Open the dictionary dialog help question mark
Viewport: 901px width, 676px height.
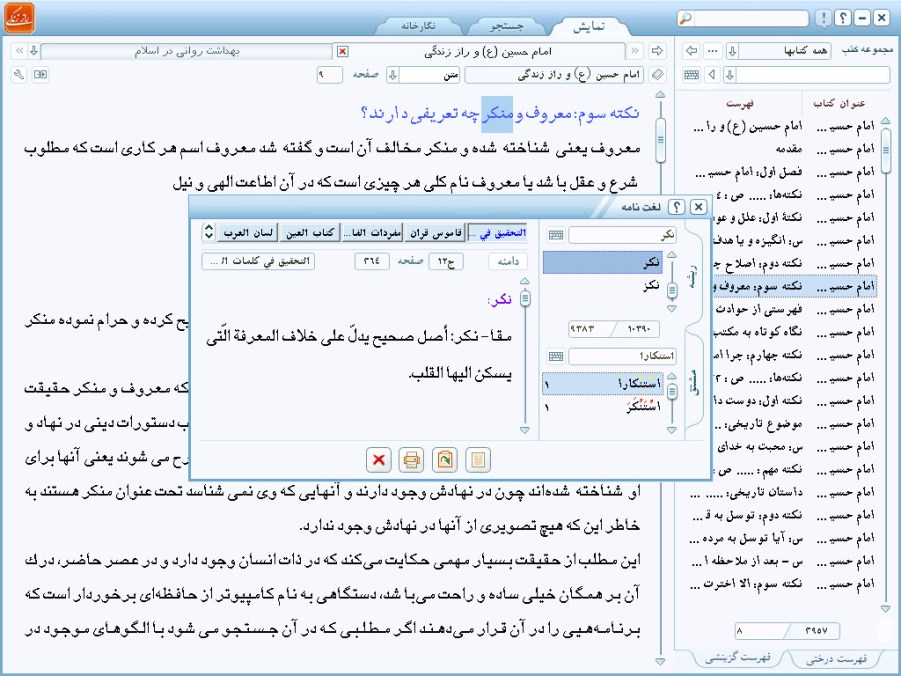tap(677, 207)
